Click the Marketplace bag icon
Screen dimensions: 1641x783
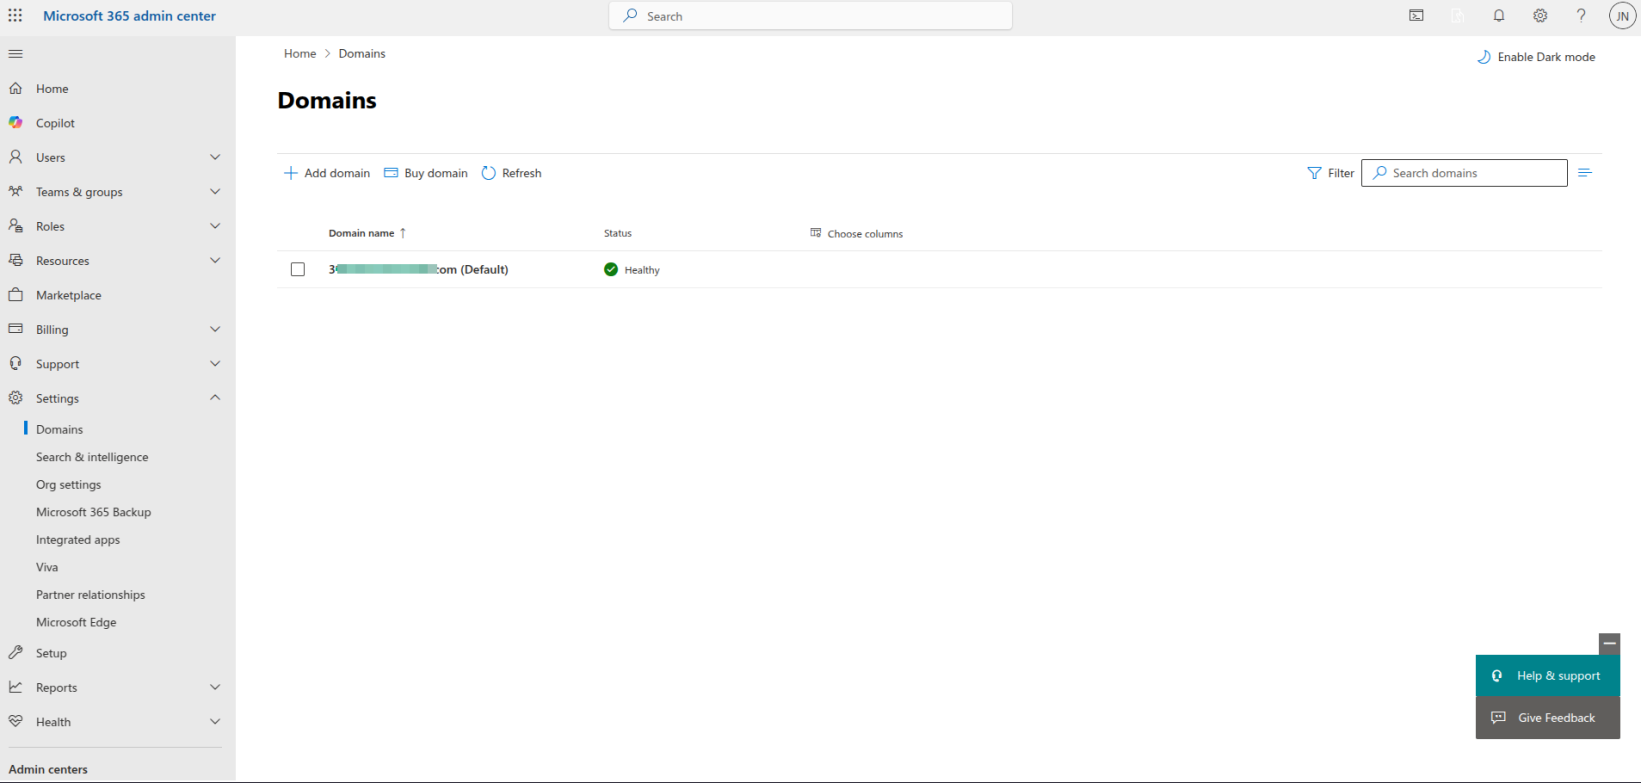15,295
